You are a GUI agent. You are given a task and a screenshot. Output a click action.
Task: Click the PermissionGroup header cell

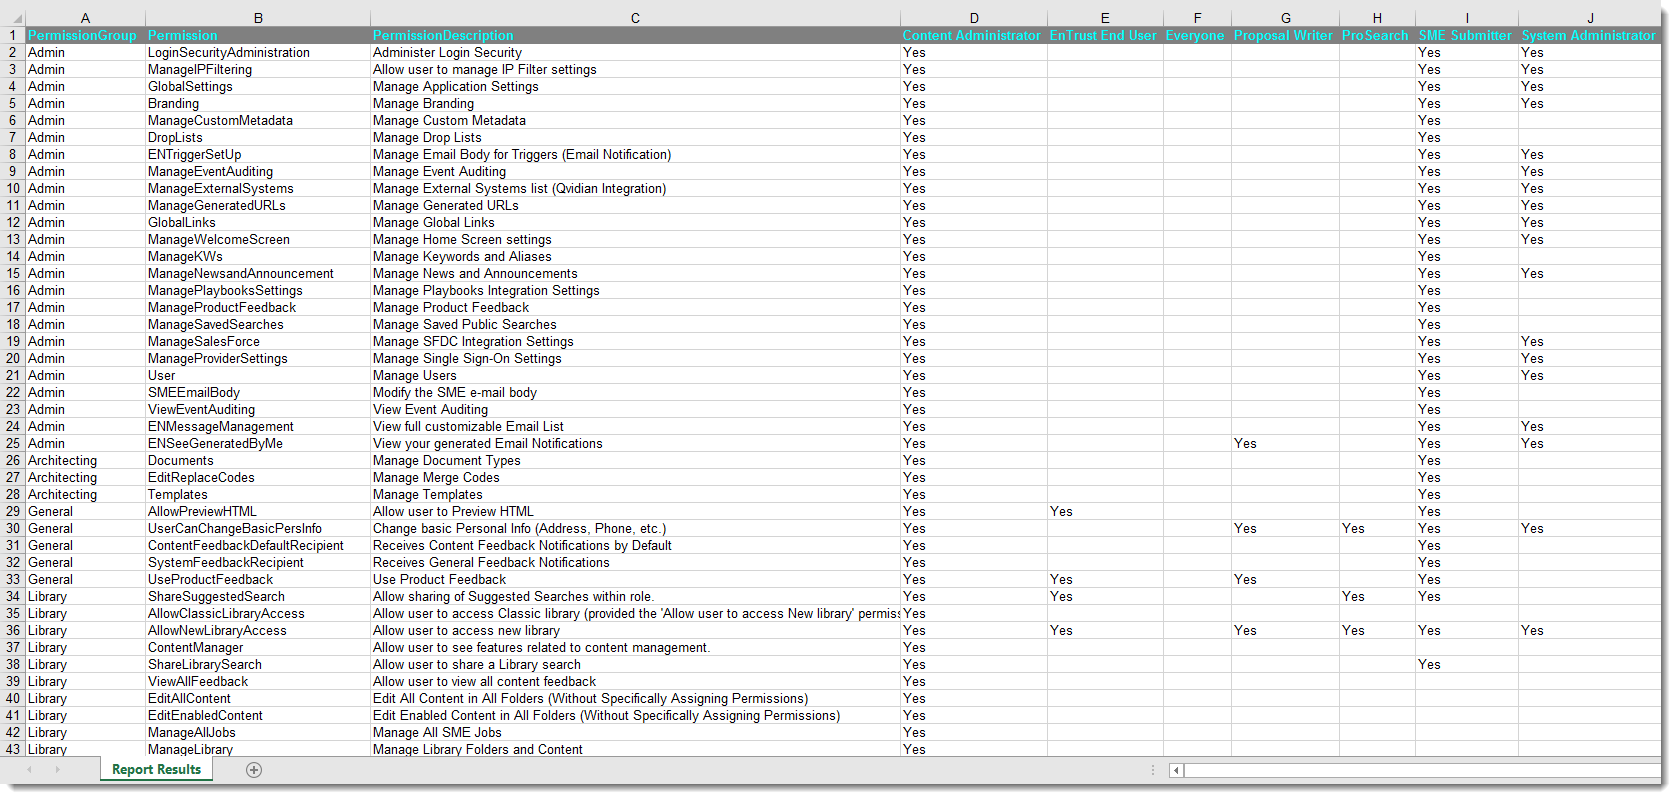pos(85,35)
